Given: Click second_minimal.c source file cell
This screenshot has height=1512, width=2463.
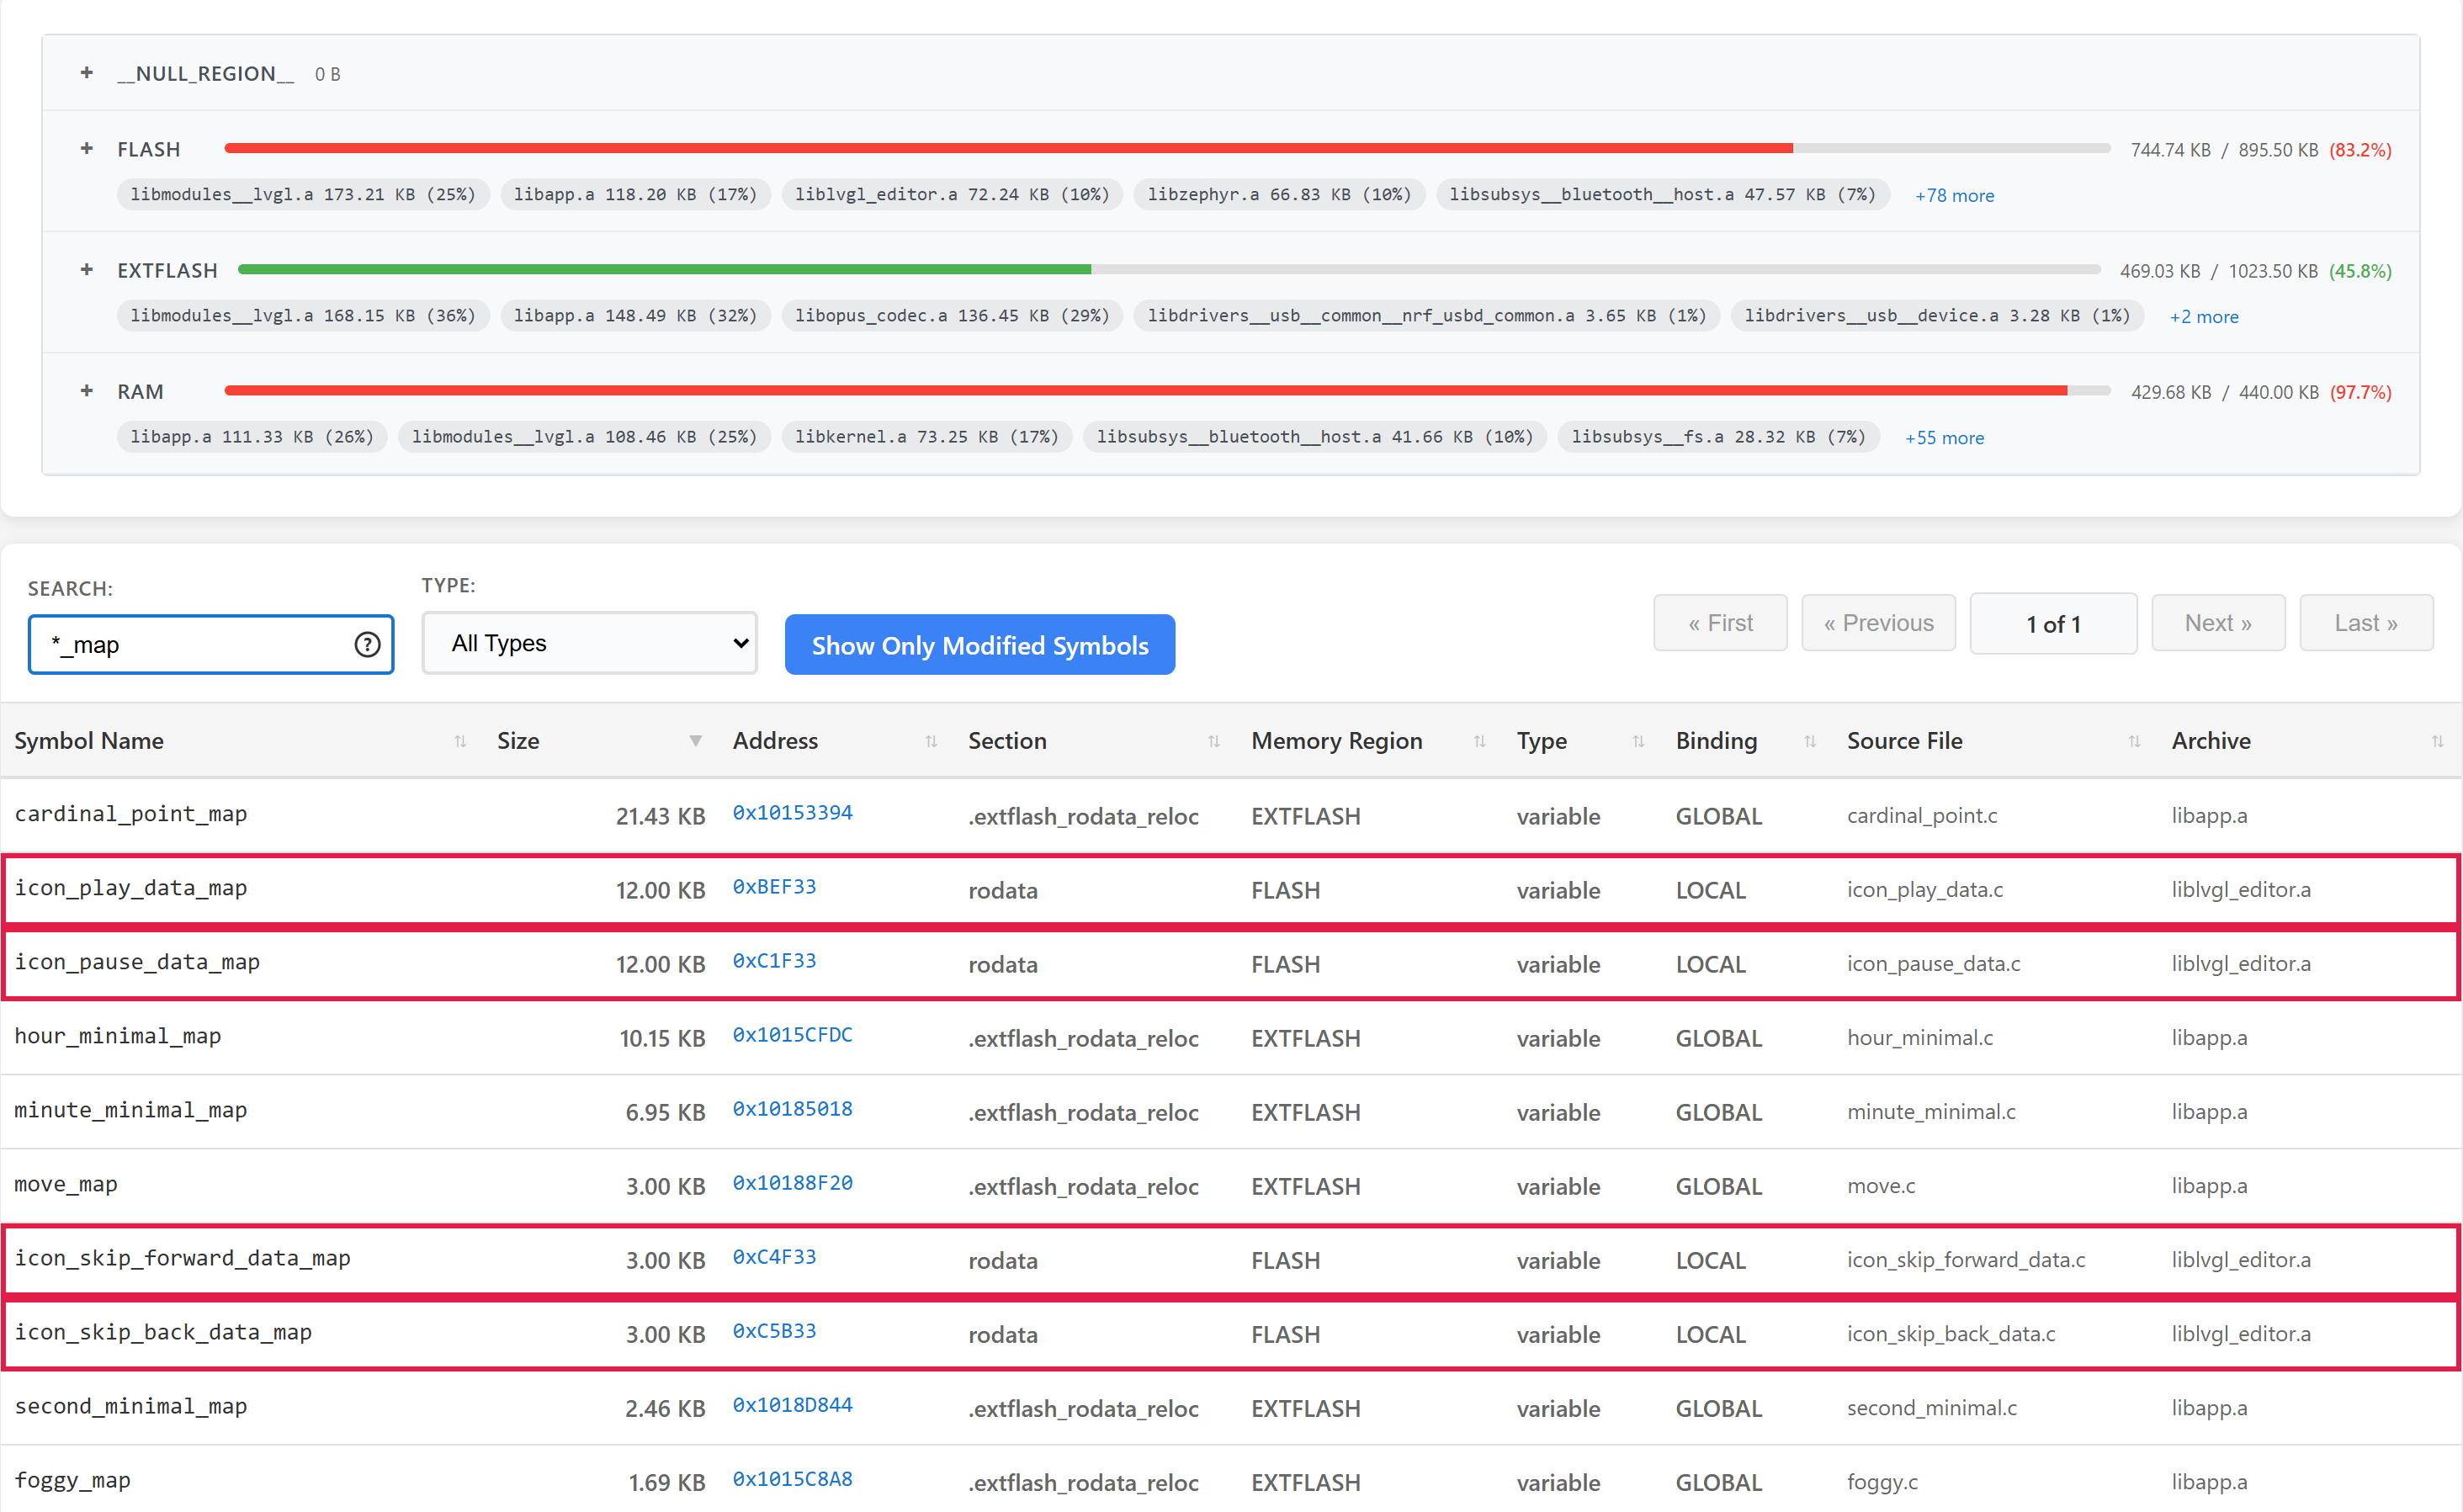Looking at the screenshot, I should (x=1931, y=1407).
